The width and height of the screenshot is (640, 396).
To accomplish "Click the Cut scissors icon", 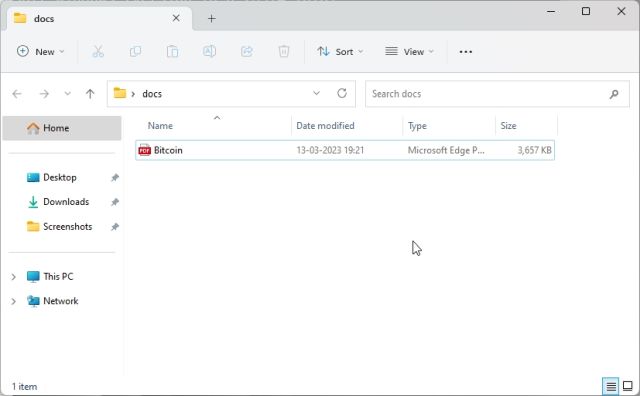I will (x=98, y=51).
